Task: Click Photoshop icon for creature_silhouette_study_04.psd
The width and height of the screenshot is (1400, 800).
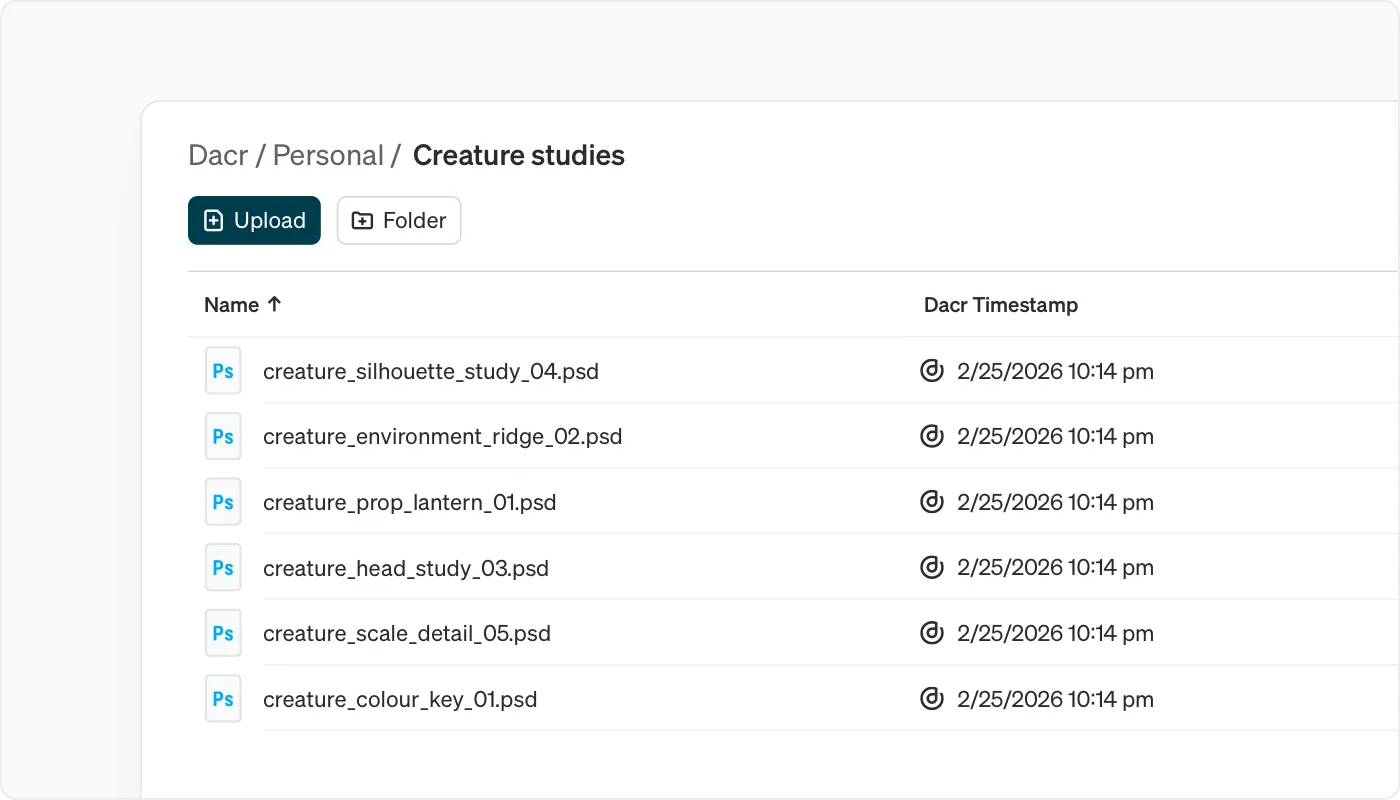Action: [x=223, y=371]
